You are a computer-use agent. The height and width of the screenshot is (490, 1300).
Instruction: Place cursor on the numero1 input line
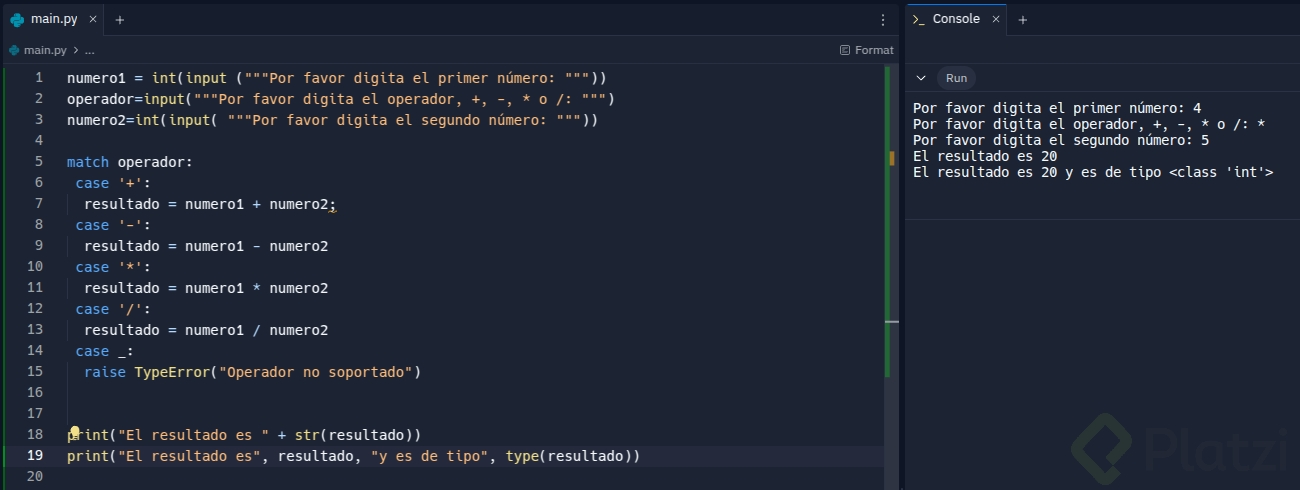pos(337,77)
